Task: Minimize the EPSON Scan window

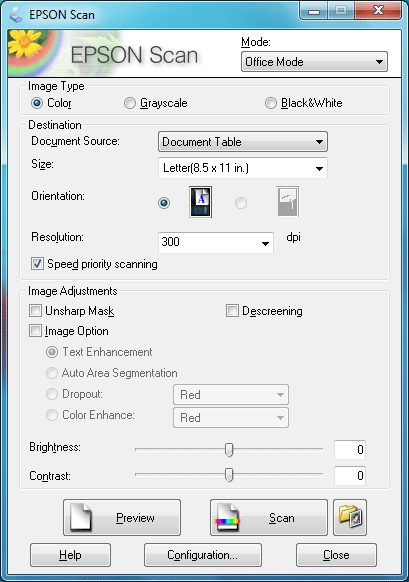Action: click(314, 11)
